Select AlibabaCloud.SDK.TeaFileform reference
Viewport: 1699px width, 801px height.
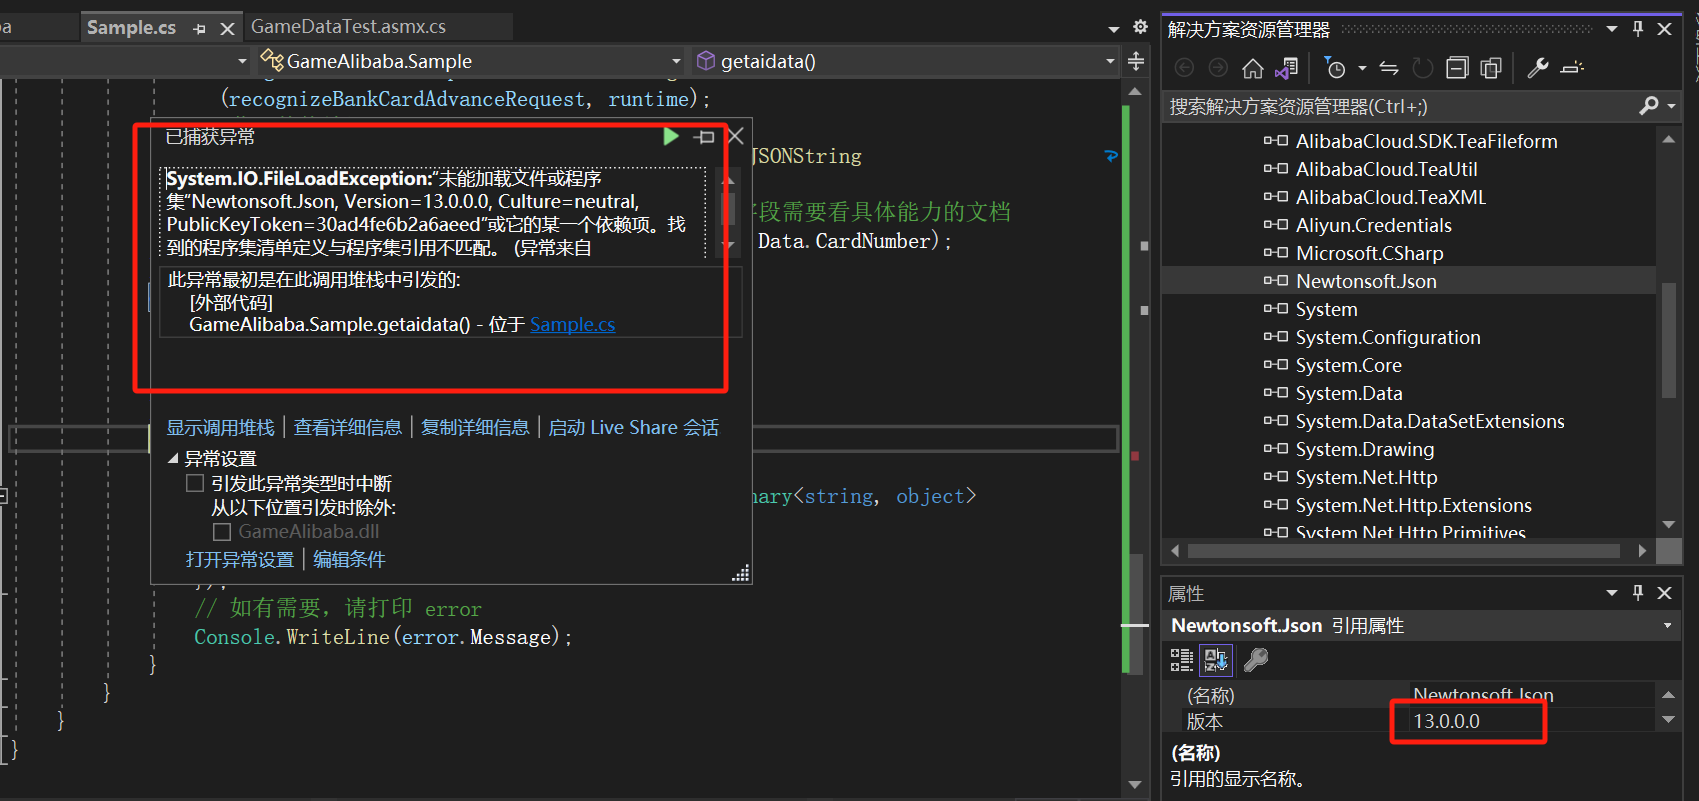click(x=1427, y=141)
